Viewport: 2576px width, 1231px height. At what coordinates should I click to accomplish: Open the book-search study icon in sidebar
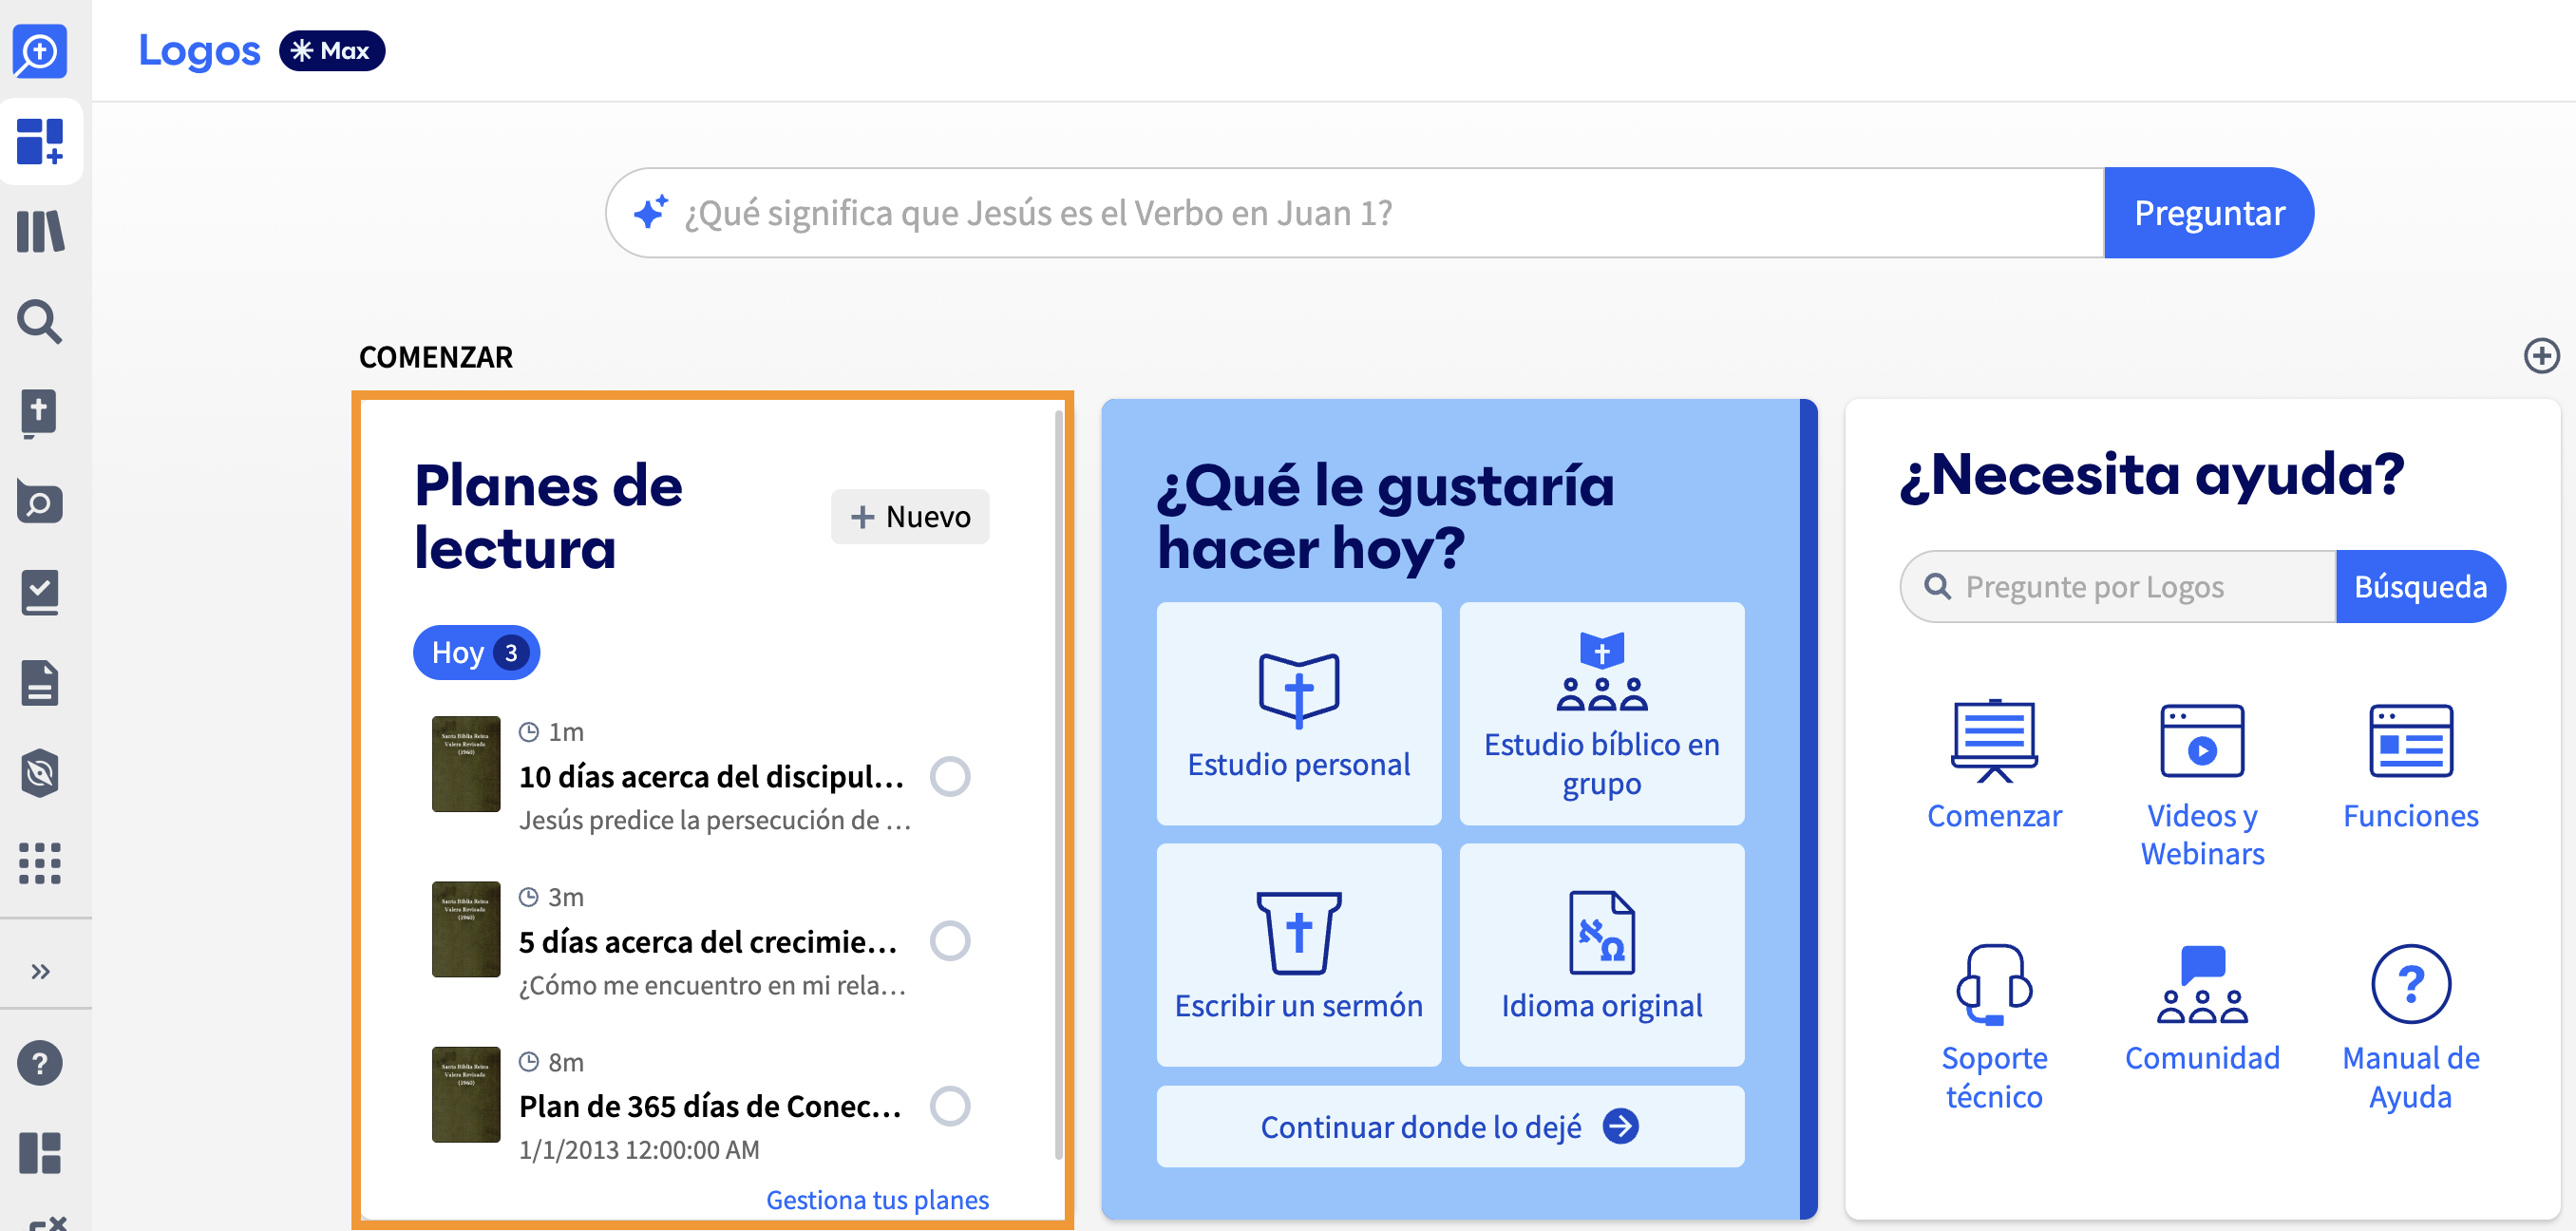[x=40, y=502]
